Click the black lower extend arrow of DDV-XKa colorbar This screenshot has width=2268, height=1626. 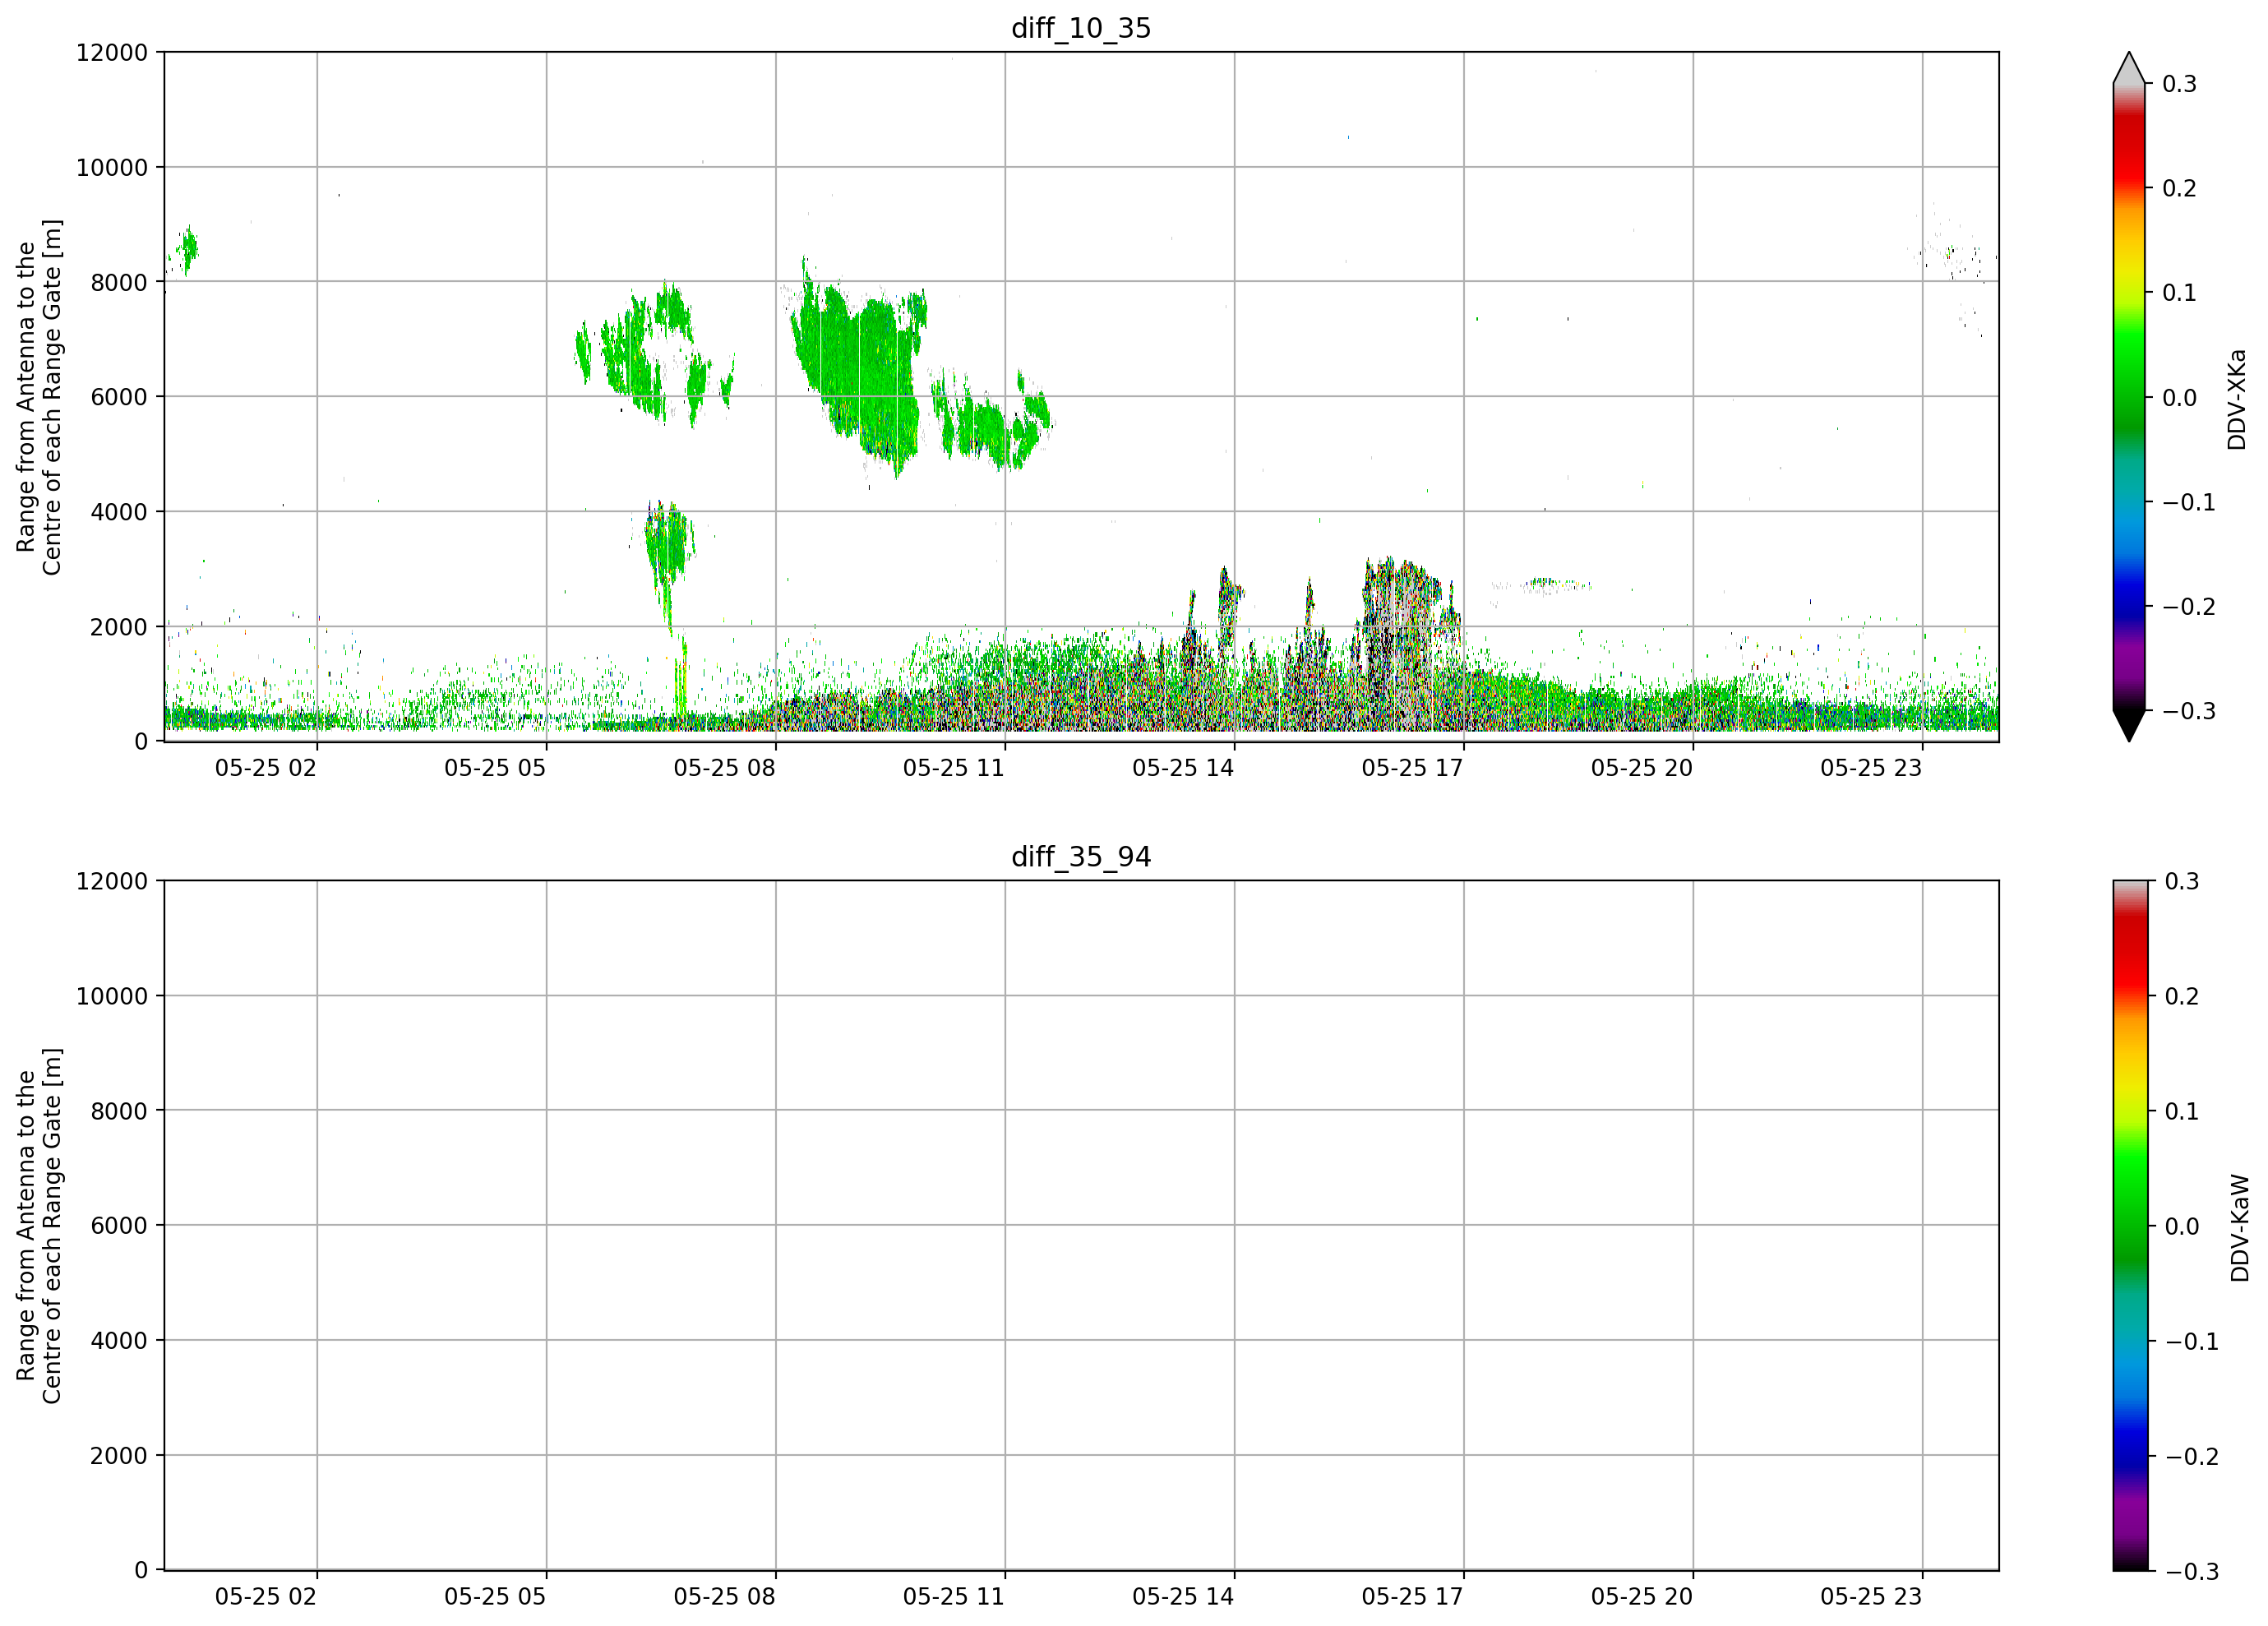coord(2129,726)
